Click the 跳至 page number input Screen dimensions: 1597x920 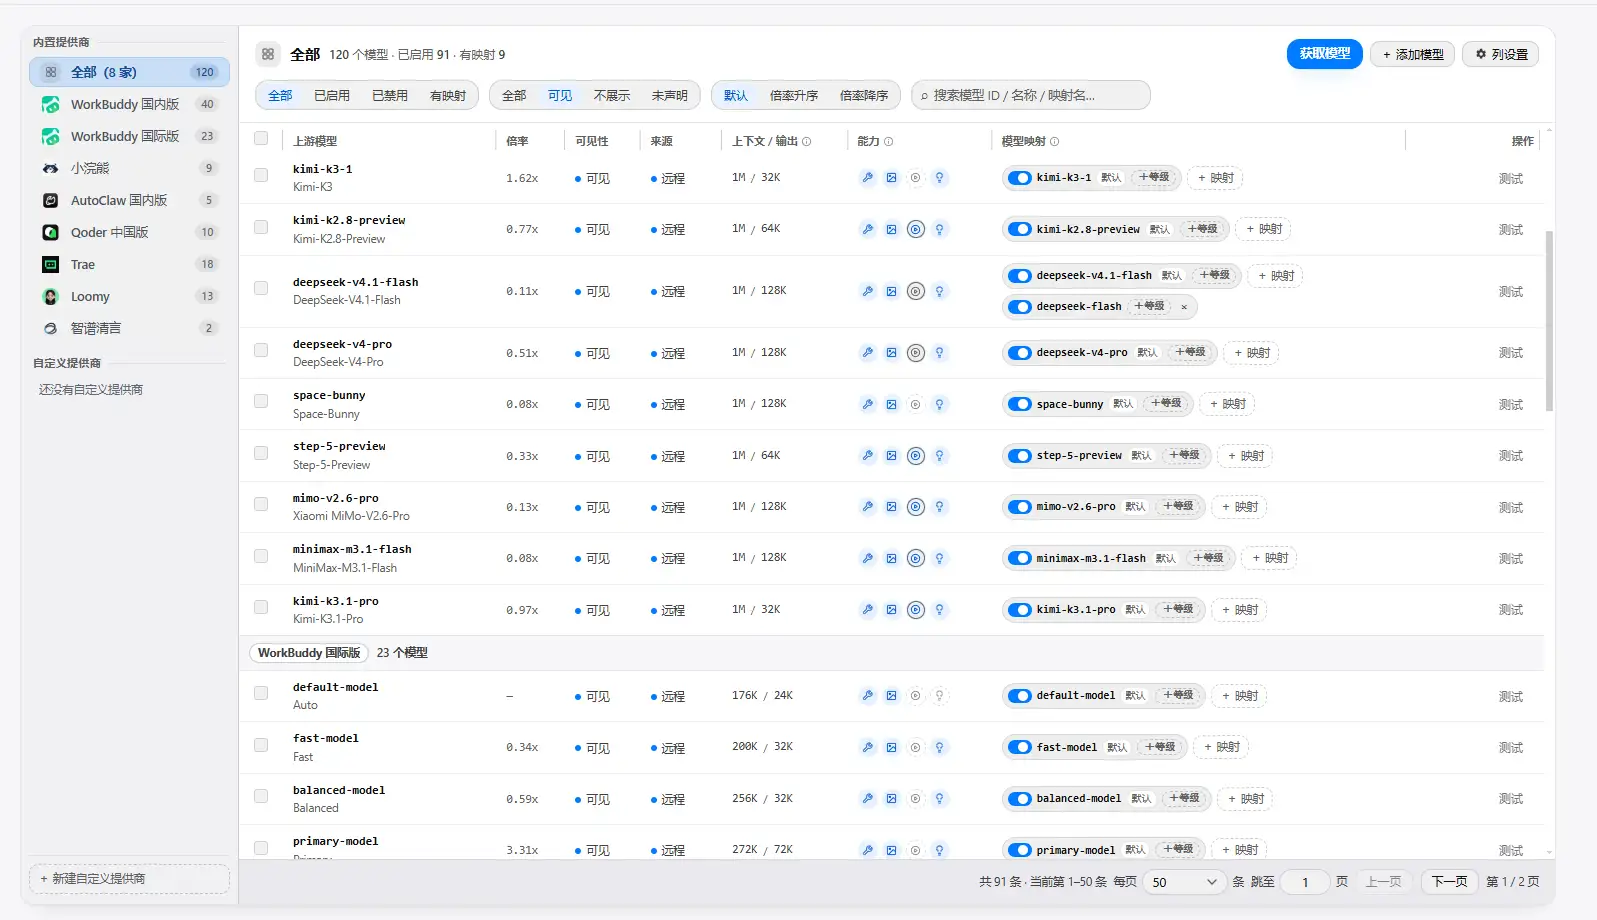pos(1305,882)
